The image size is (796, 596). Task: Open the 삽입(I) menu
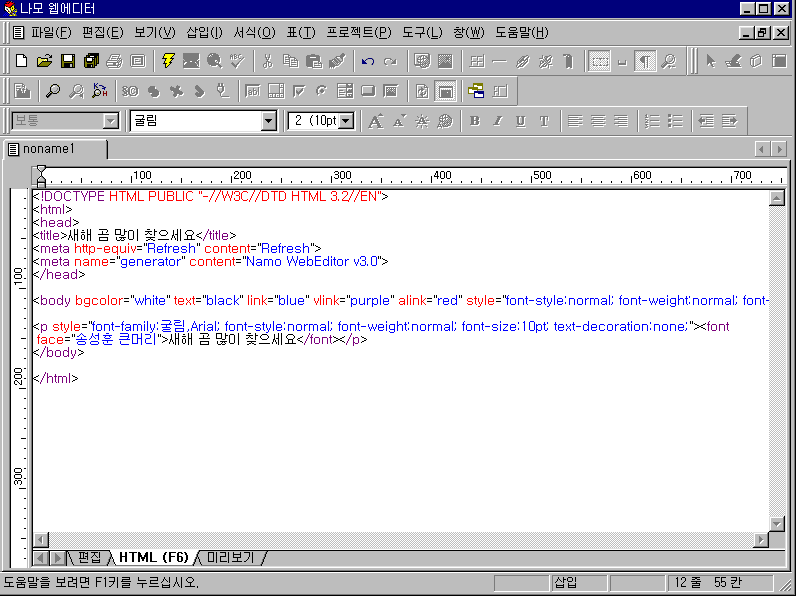(x=204, y=32)
